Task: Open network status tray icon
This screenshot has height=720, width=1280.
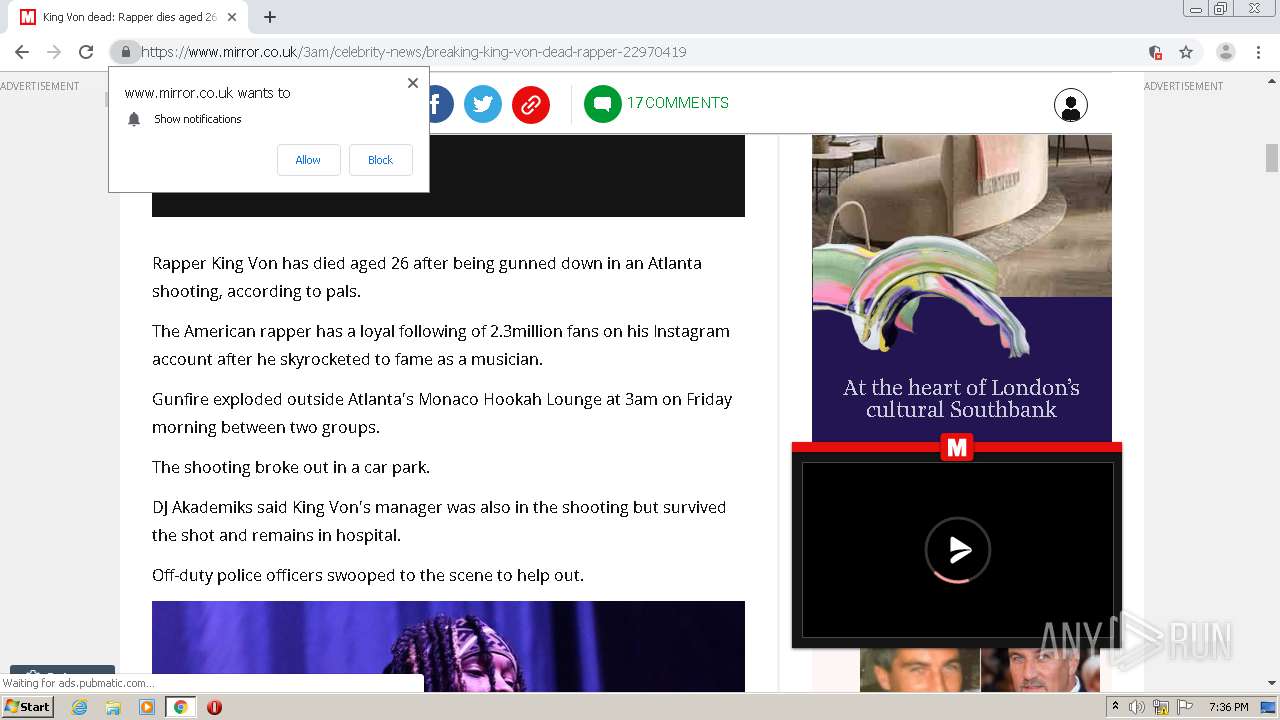Action: pos(1161,707)
